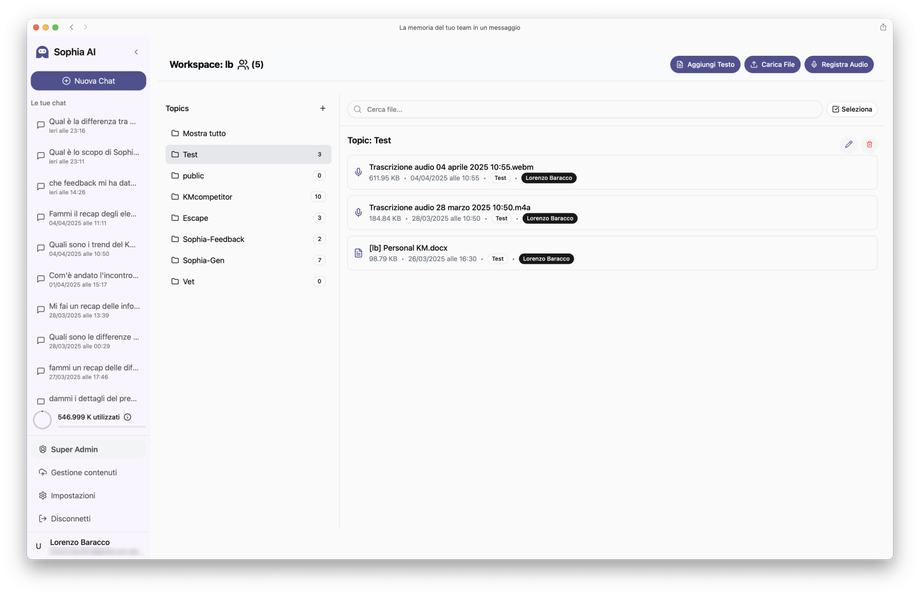Click the Impostazioni gear icon
The height and width of the screenshot is (595, 920).
(x=42, y=496)
